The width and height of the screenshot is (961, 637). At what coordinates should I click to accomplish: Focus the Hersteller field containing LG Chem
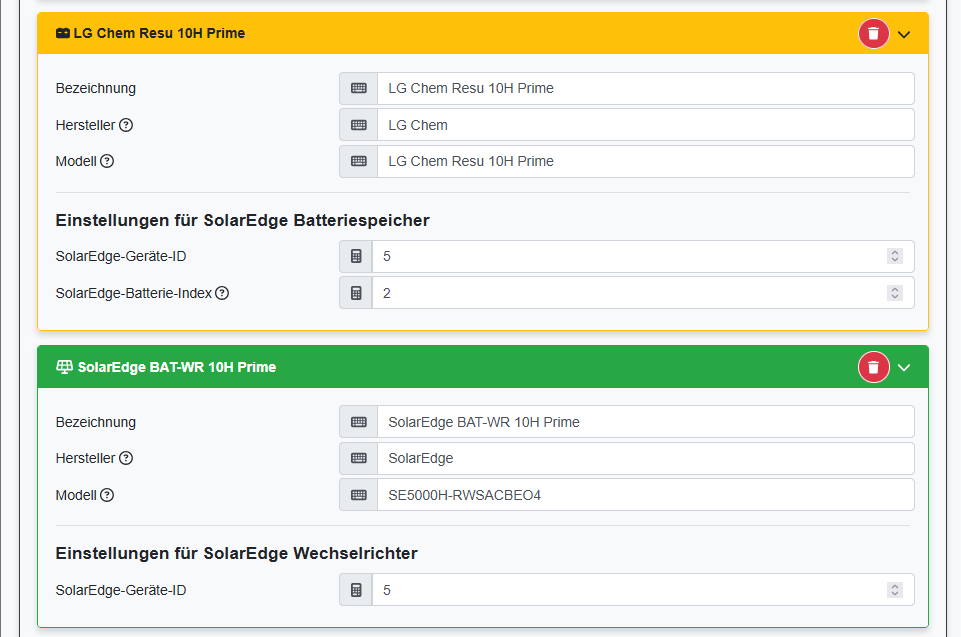coord(645,125)
